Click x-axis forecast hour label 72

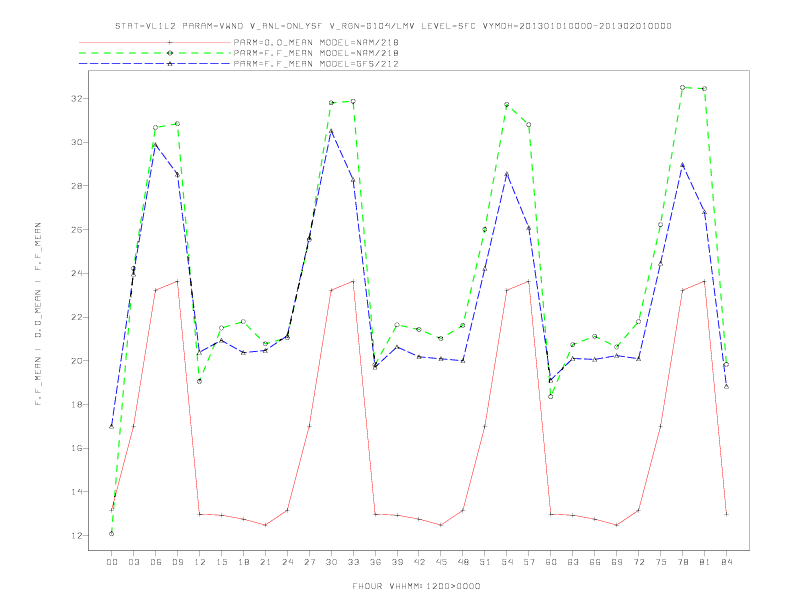638,562
